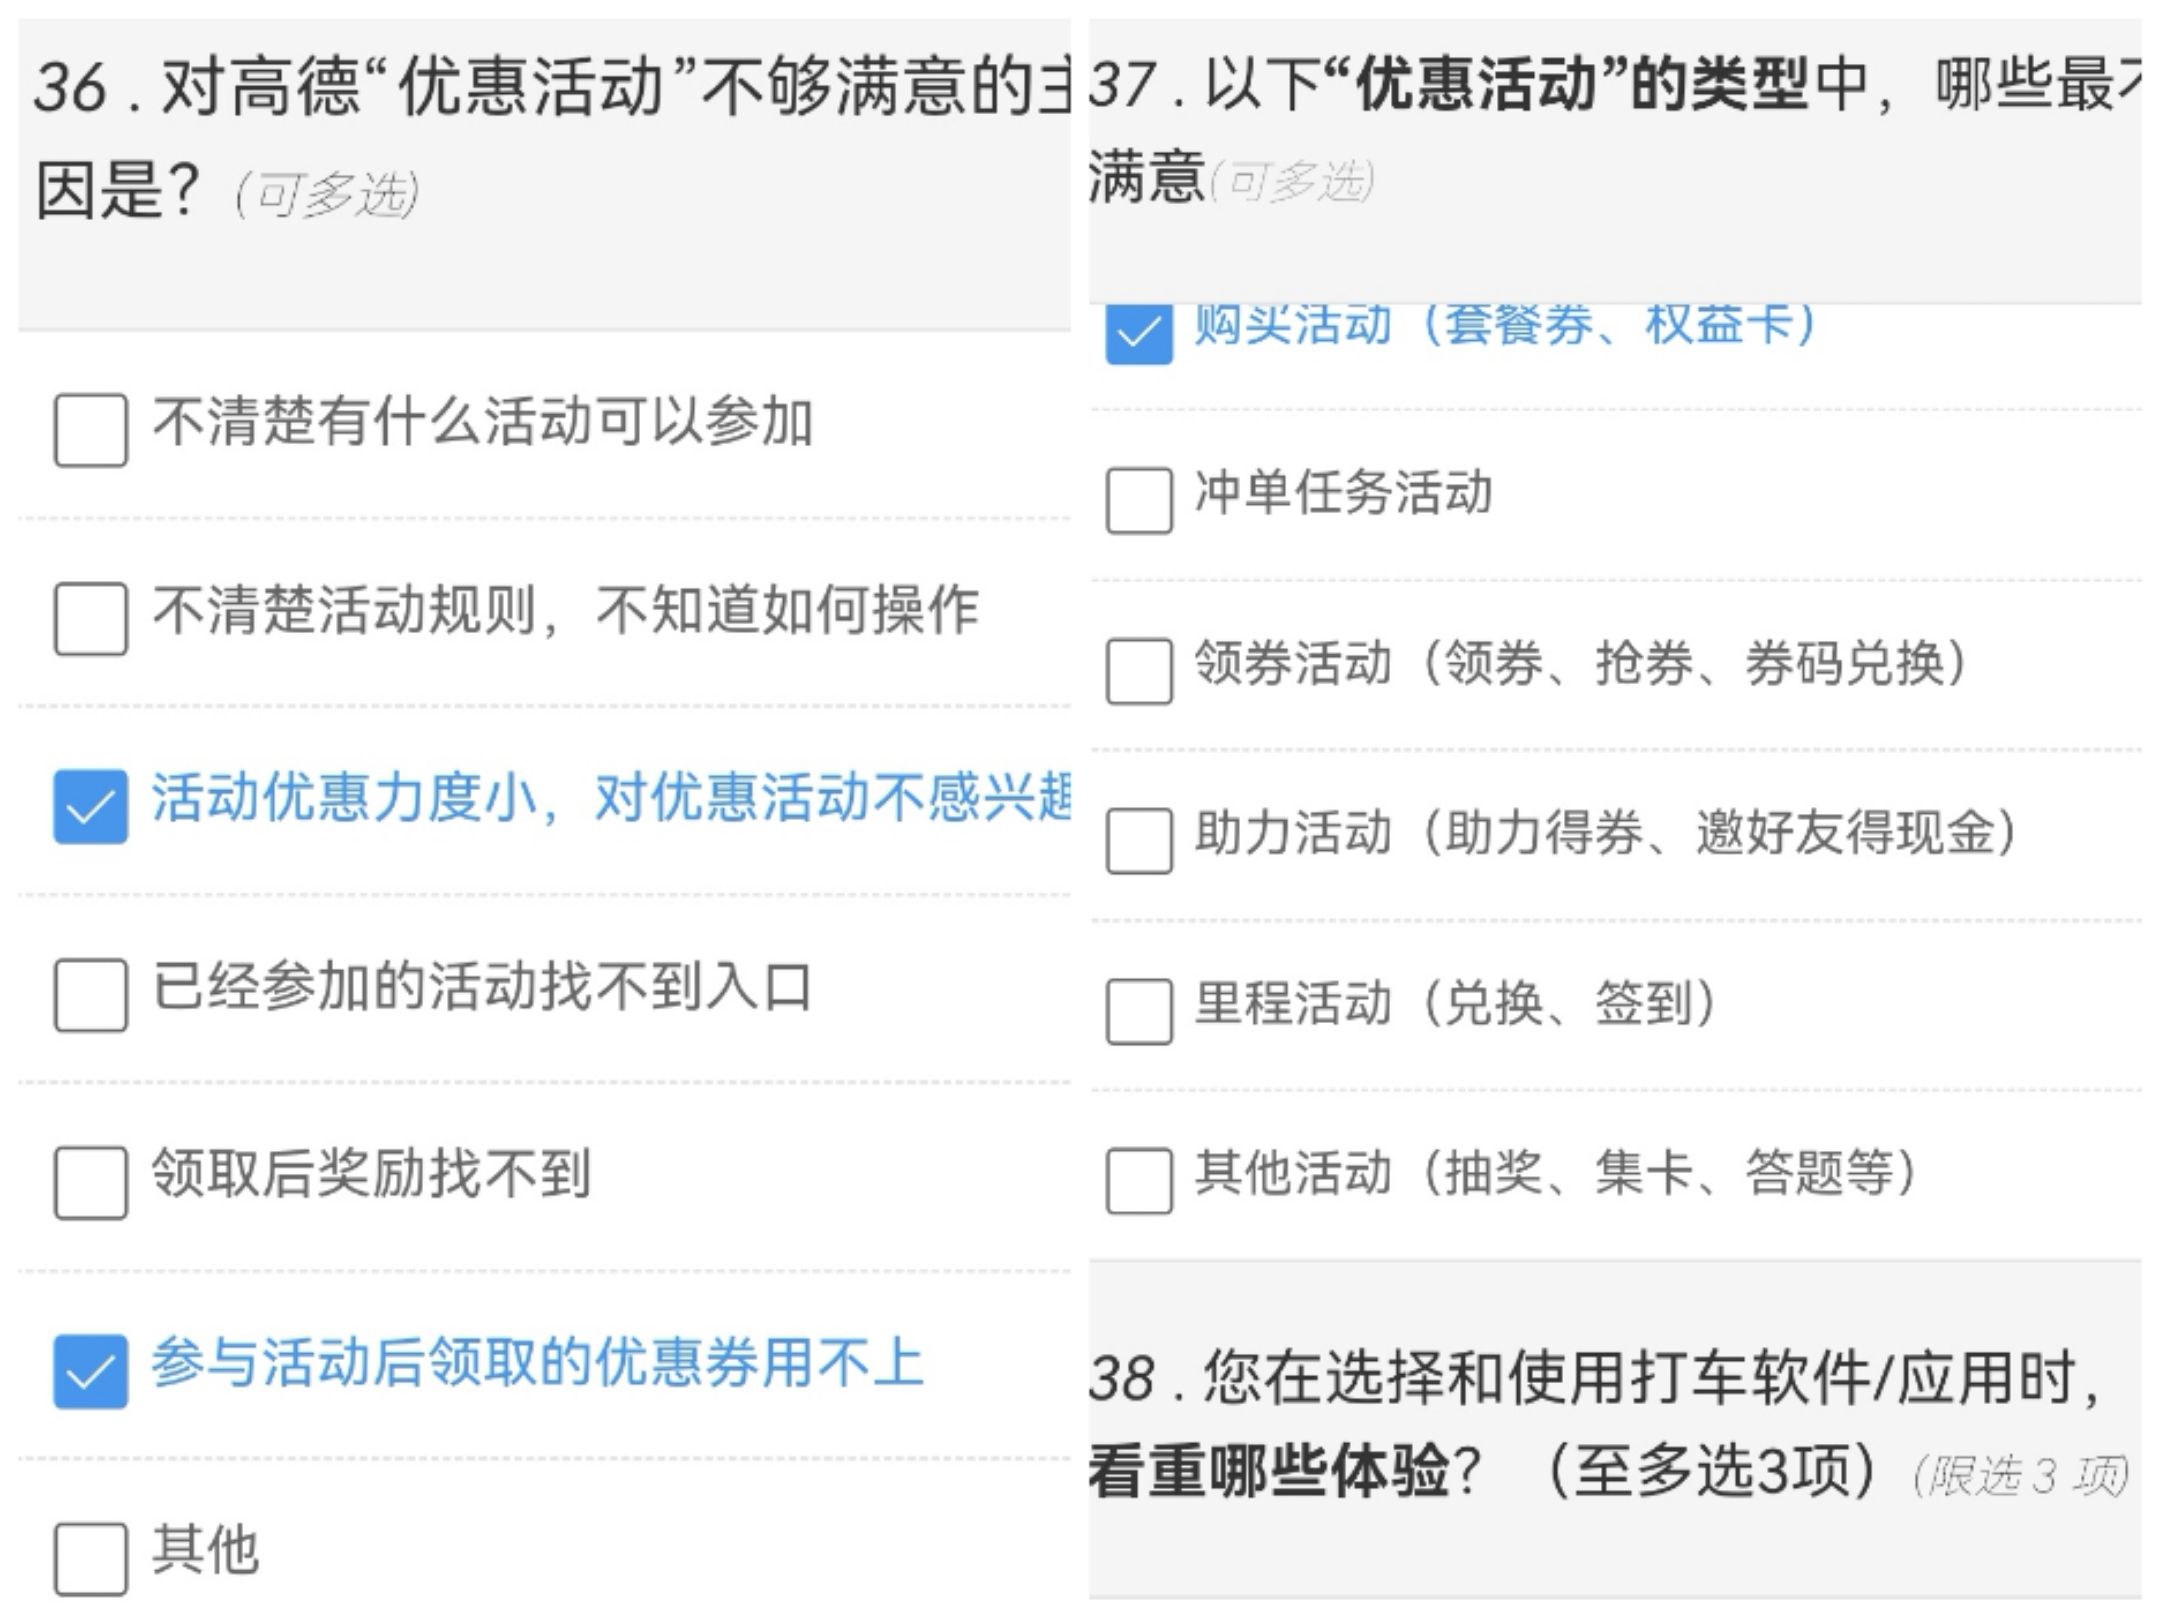
Task: Select '领券活动' checkbox
Action: tap(1138, 670)
